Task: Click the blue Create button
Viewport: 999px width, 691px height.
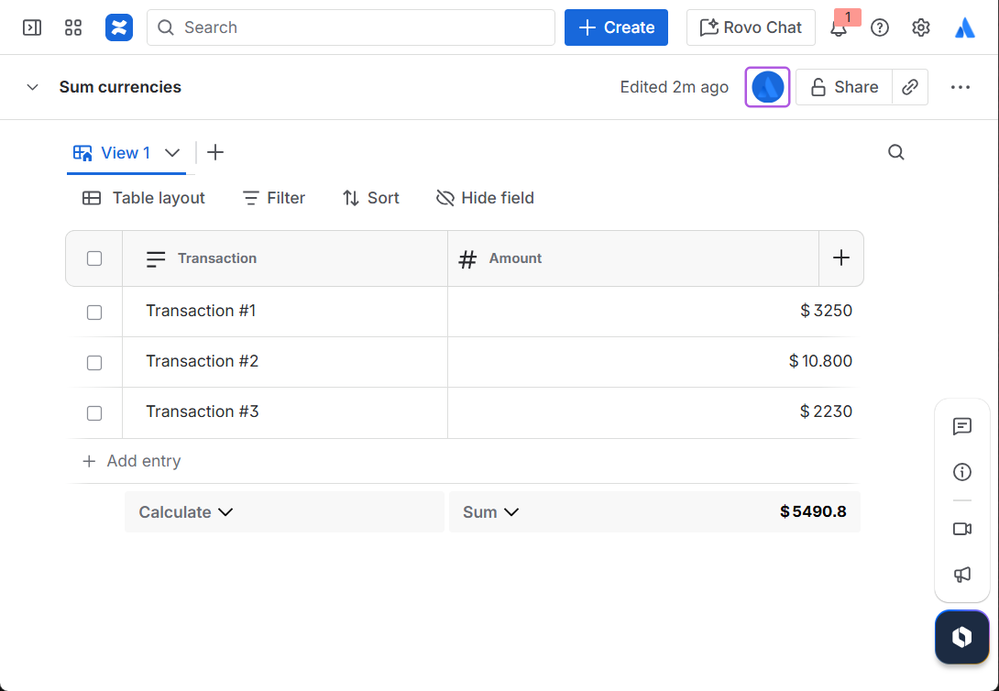Action: tap(616, 27)
